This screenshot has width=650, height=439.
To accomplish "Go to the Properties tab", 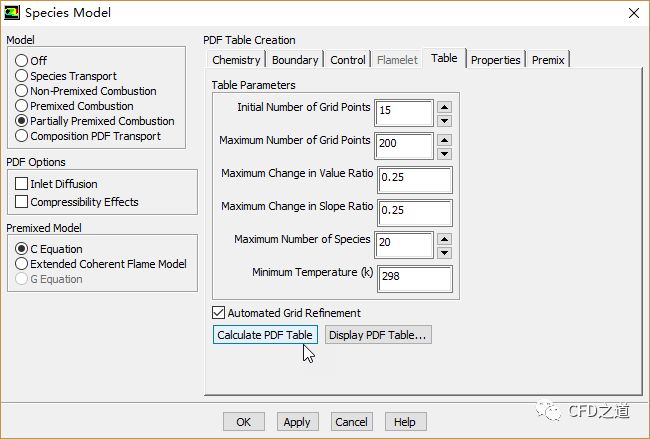I will (x=496, y=60).
